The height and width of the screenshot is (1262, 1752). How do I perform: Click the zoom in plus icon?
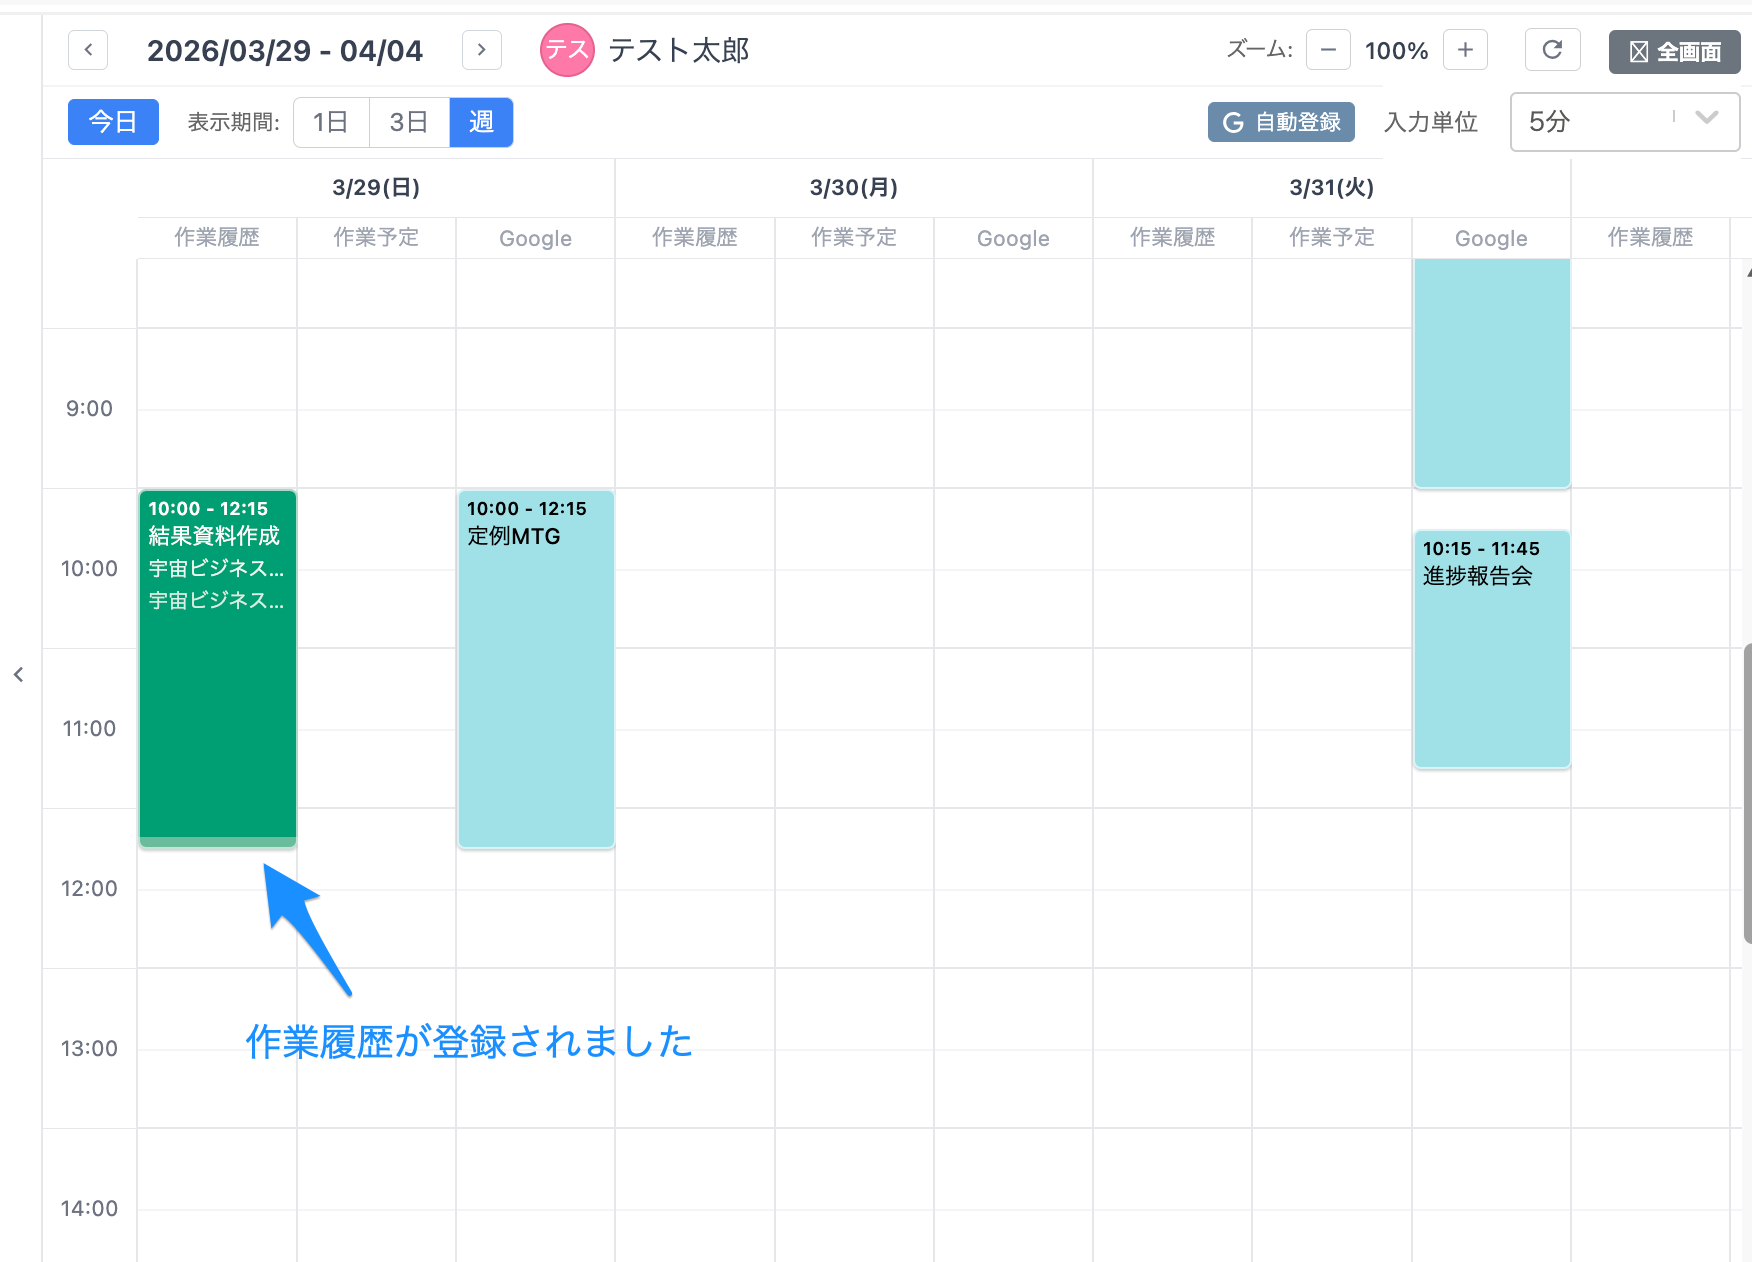(1465, 49)
